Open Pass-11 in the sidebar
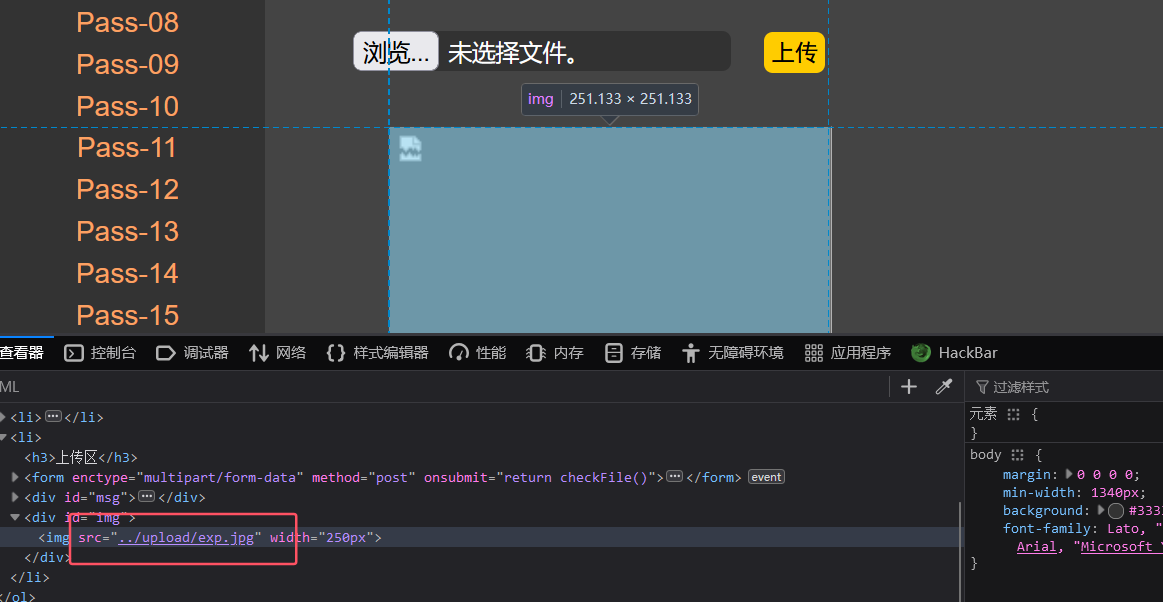Viewport: 1163px width, 602px height. (128, 148)
